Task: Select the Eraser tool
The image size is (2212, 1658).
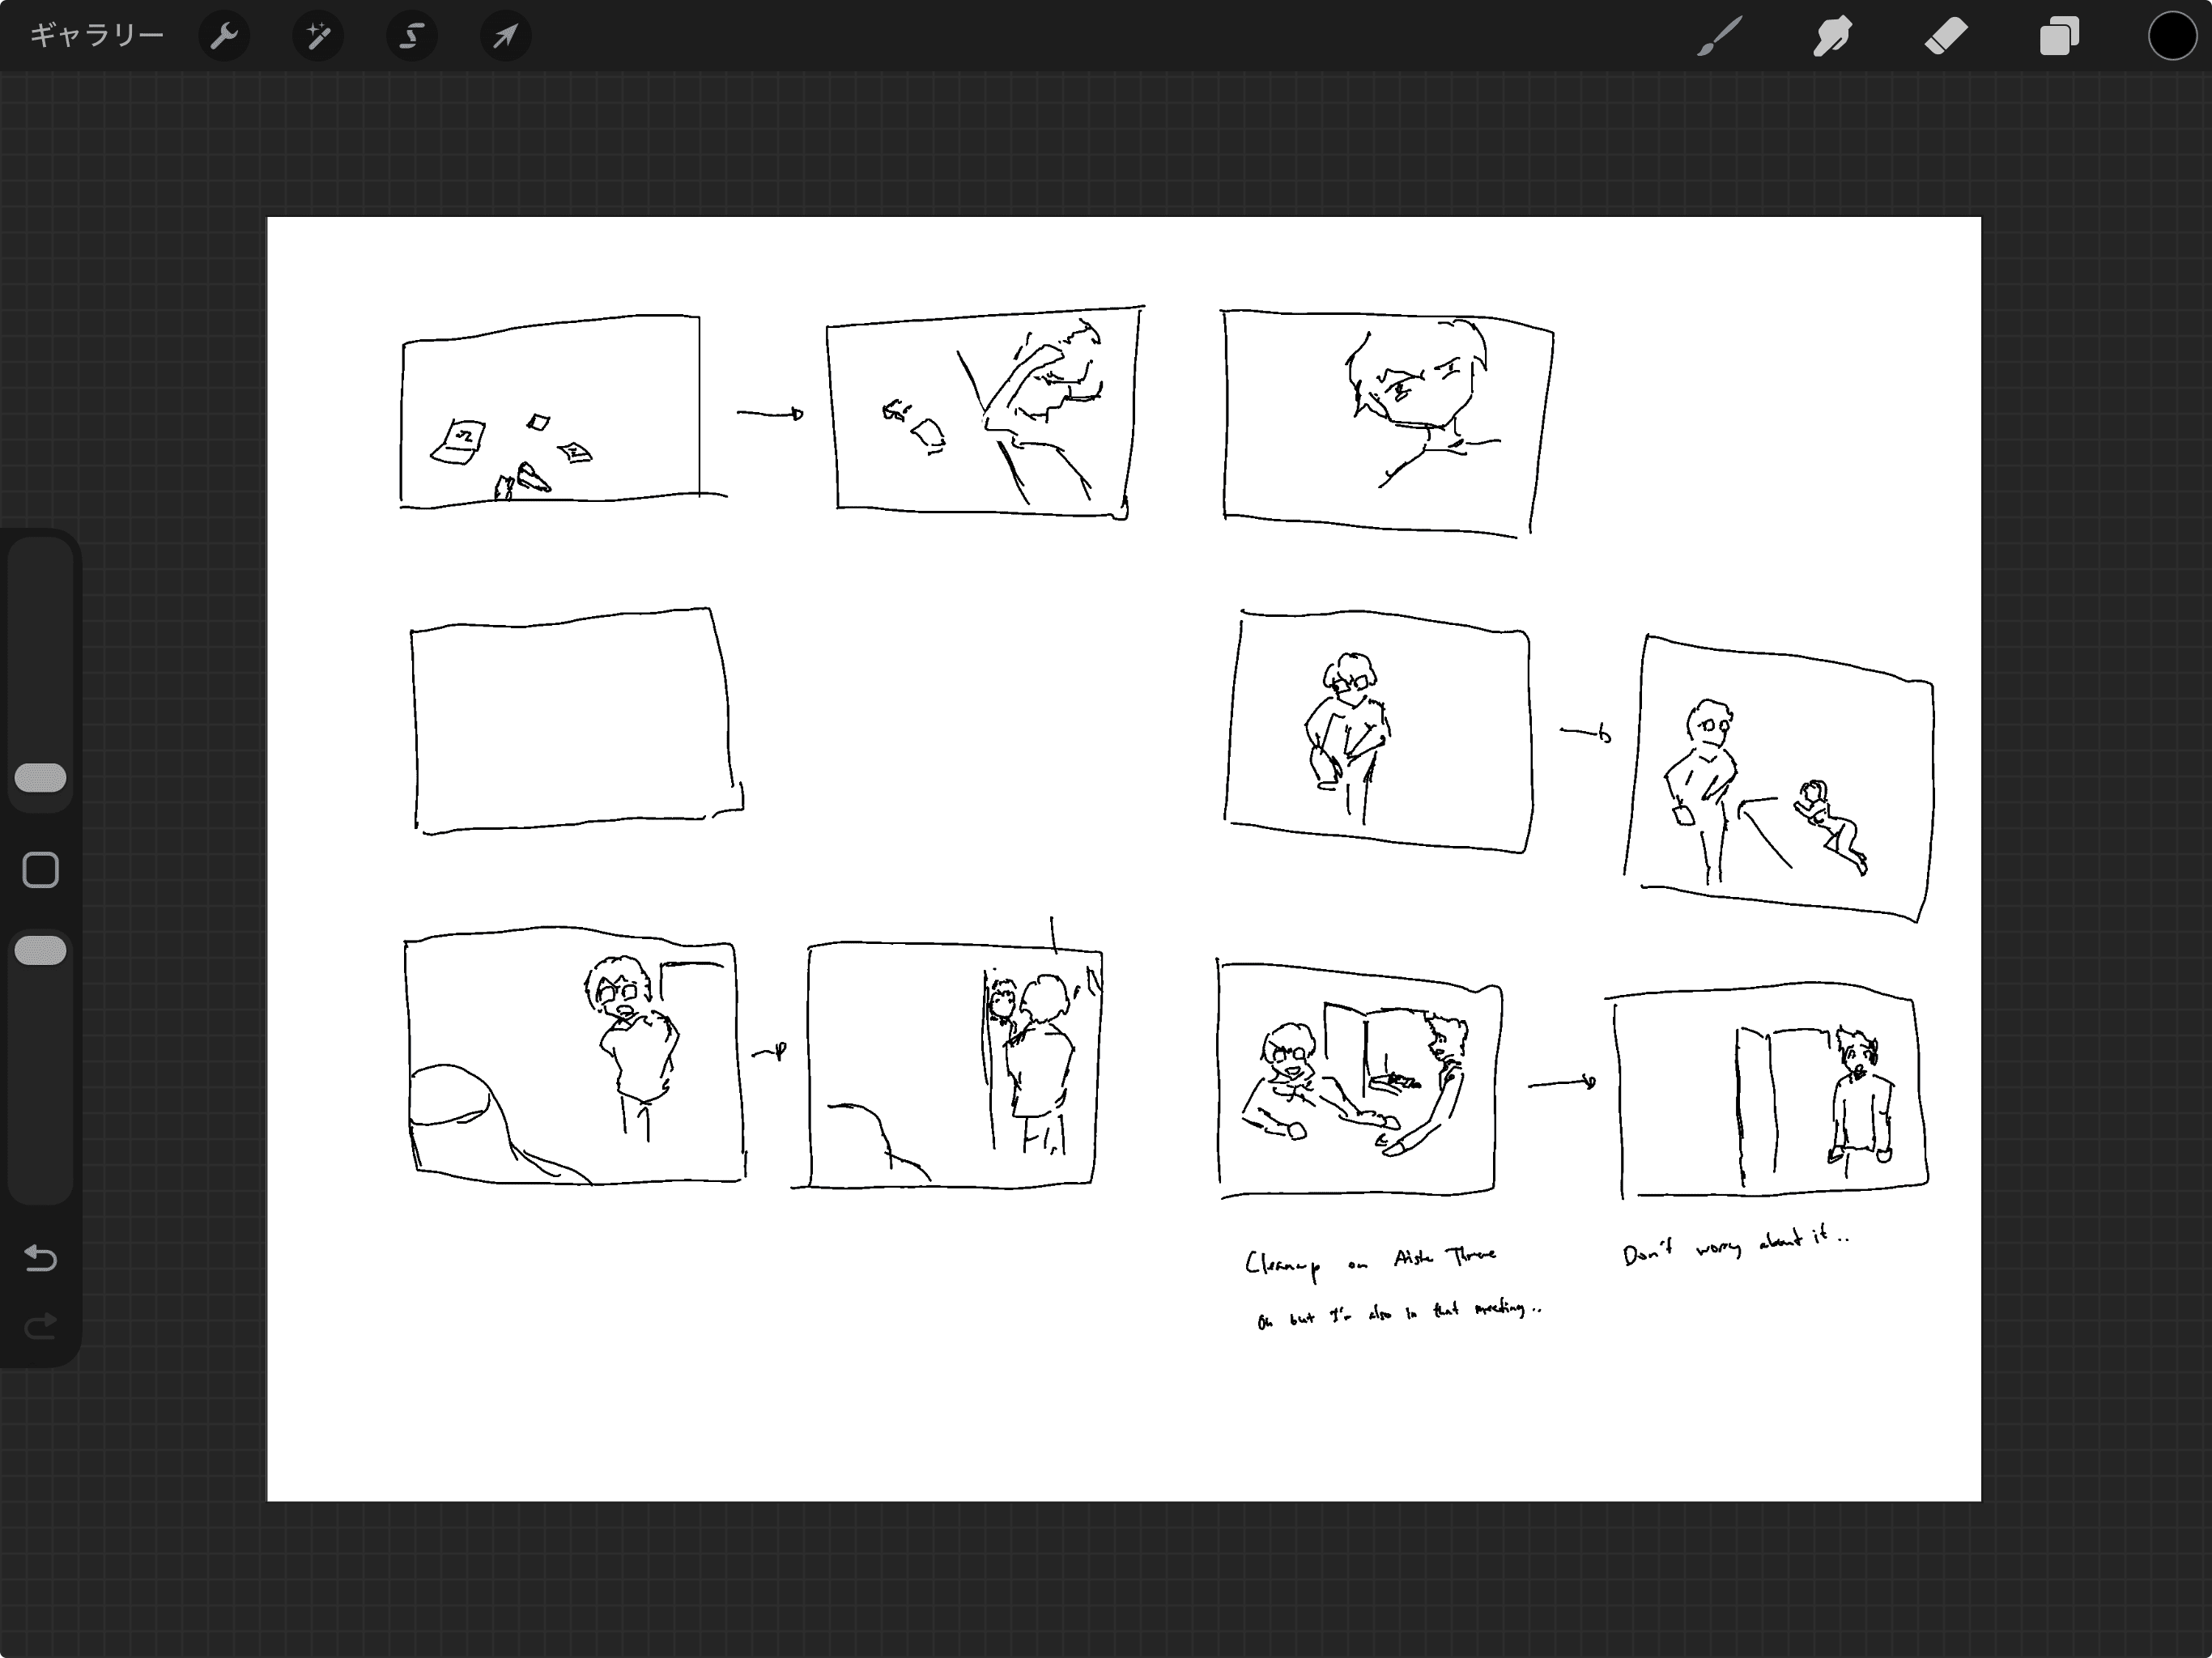Action: click(x=1946, y=37)
